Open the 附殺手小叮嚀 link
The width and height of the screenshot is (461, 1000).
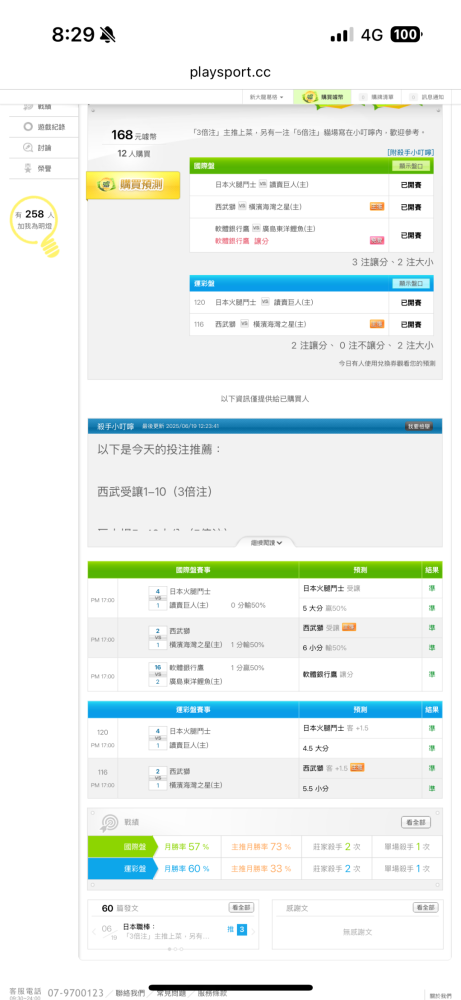[410, 152]
